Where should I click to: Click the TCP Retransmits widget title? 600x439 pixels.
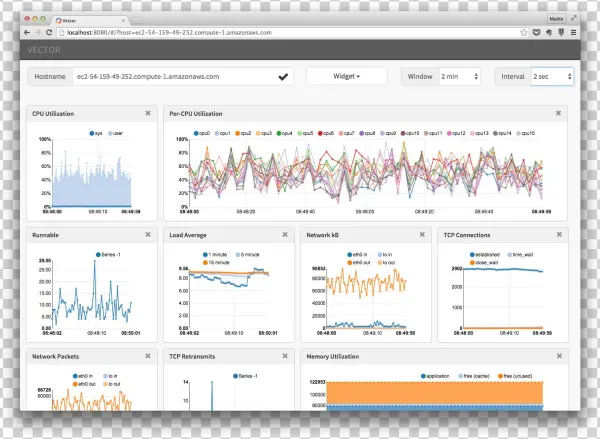(x=192, y=356)
